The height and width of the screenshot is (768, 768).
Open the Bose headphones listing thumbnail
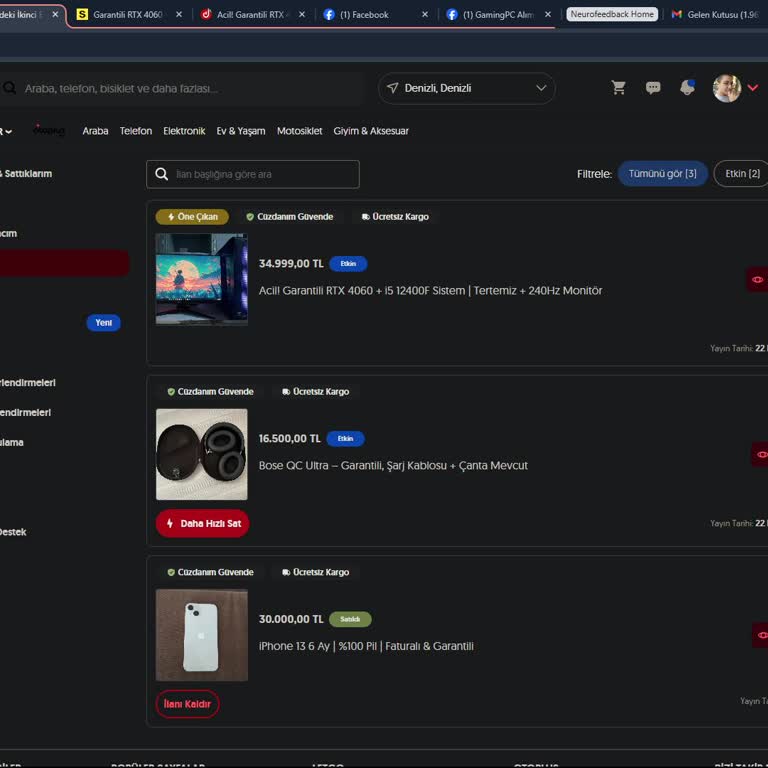point(202,454)
